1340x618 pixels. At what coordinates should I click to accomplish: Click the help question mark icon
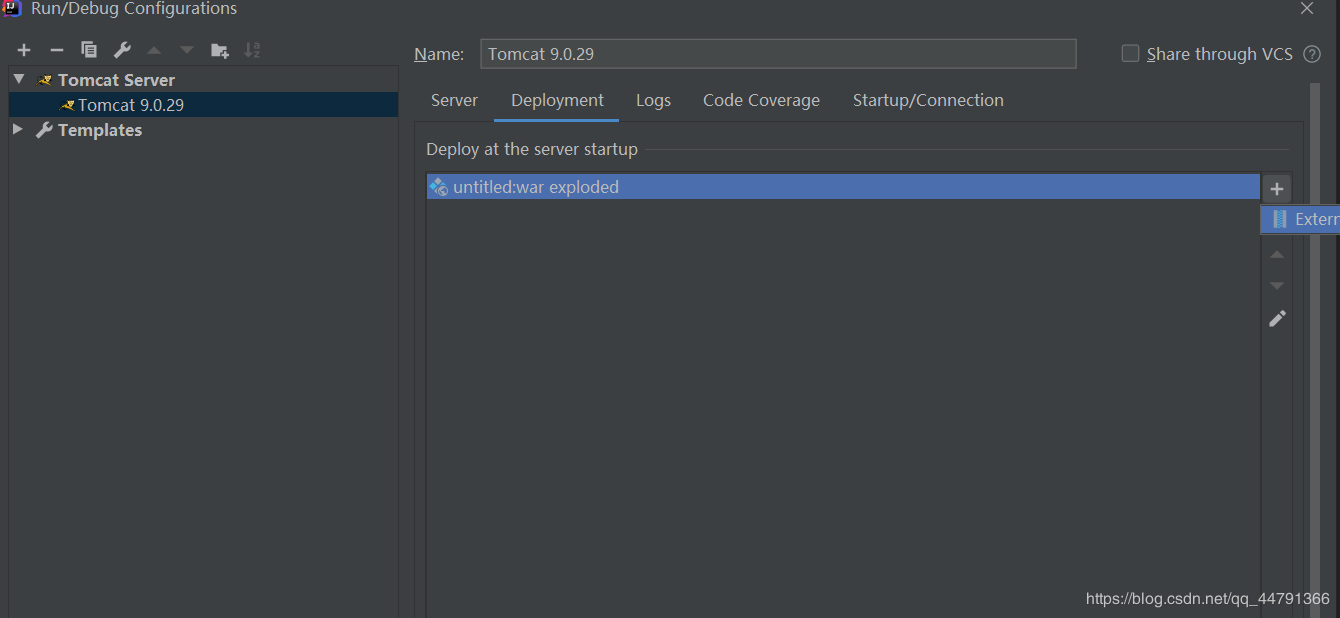coord(1312,54)
